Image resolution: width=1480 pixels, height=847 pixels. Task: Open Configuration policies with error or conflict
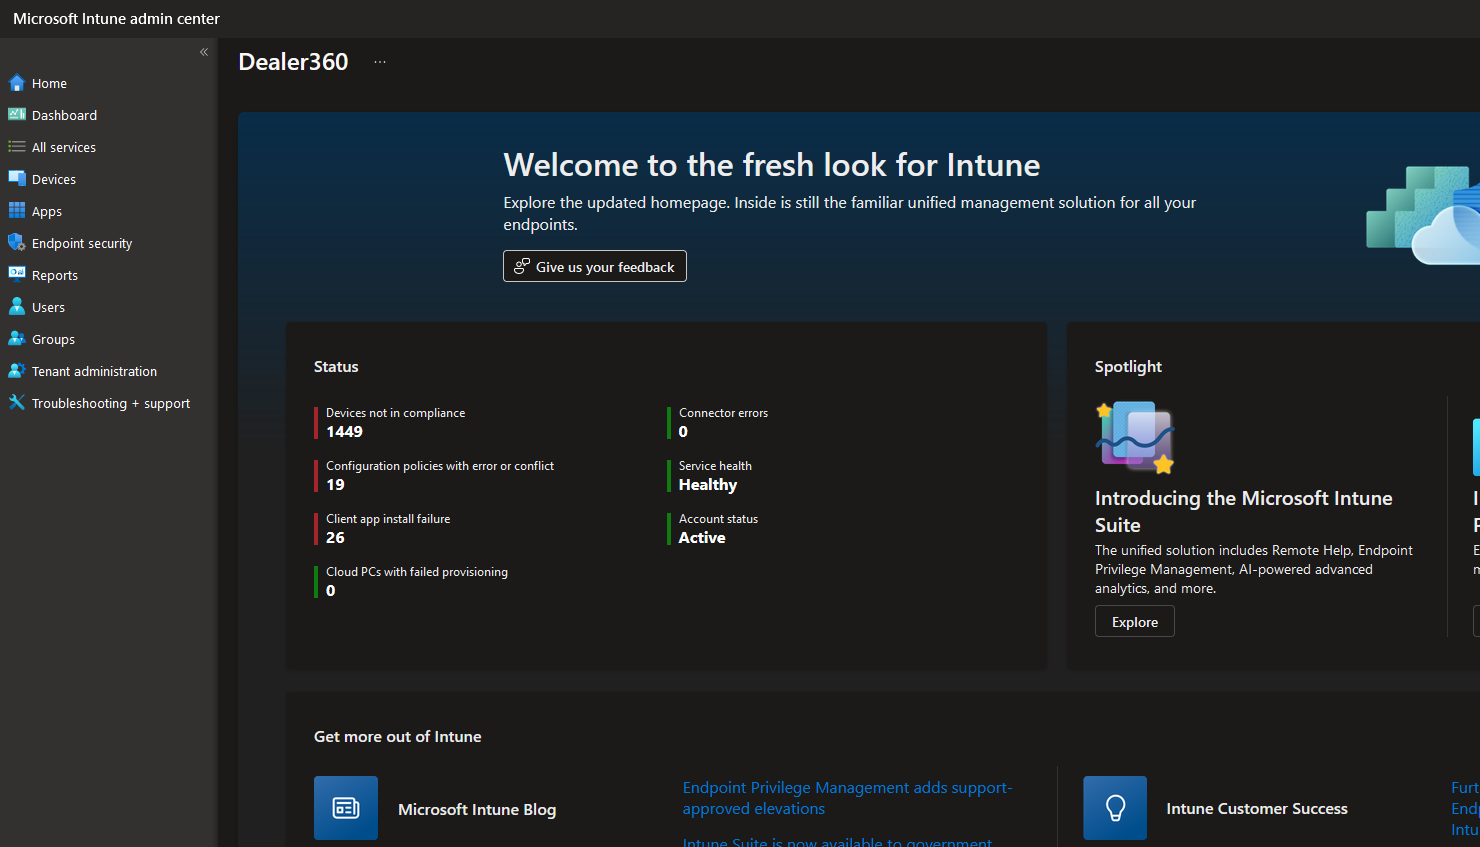coord(440,466)
